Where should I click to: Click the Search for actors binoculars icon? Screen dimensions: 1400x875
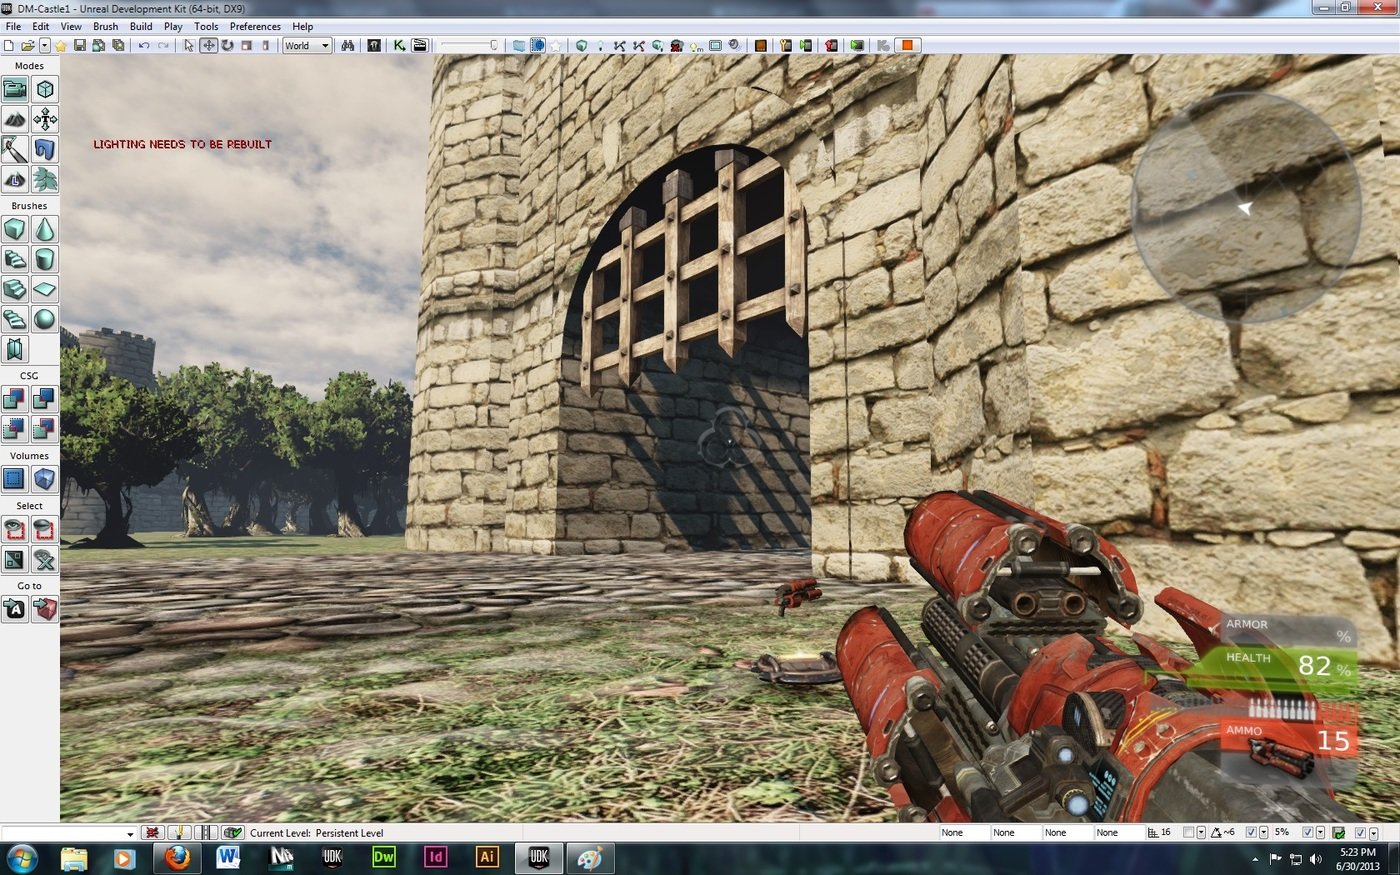348,46
